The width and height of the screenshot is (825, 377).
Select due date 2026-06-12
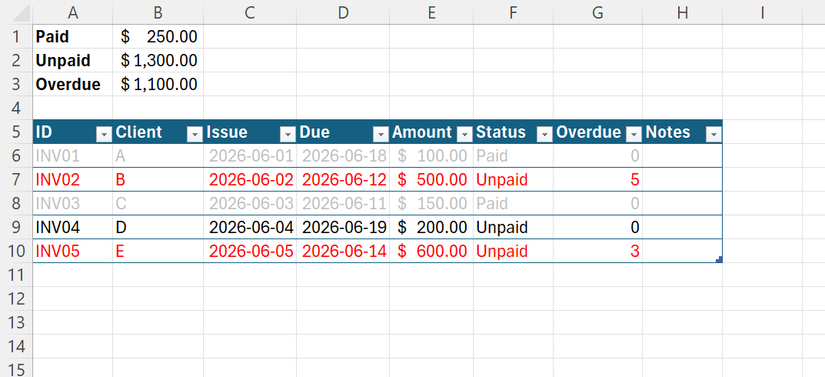tap(343, 180)
